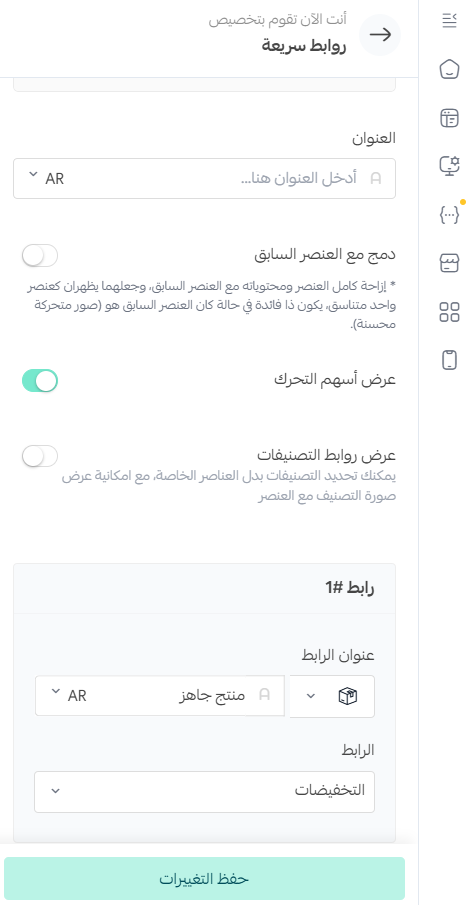
Task: Open the monitor settings icon in sidebar
Action: (x=449, y=166)
